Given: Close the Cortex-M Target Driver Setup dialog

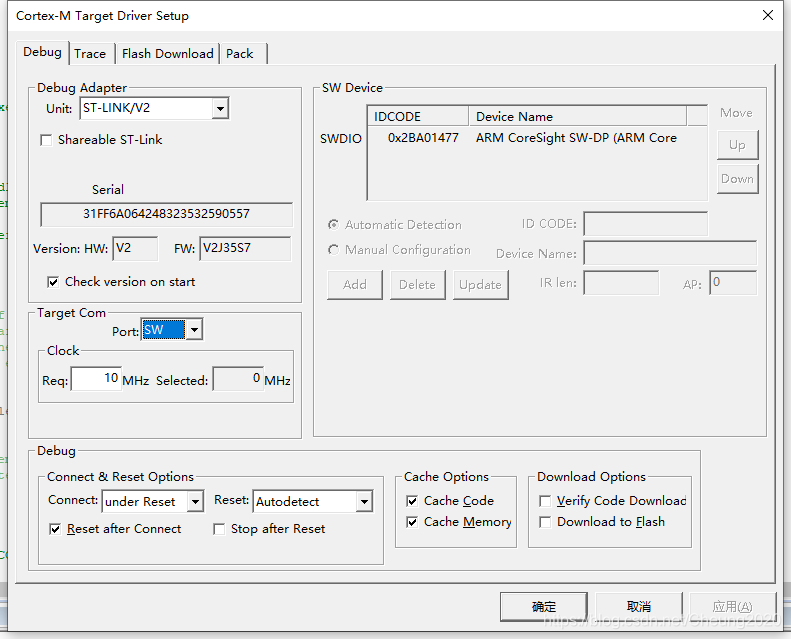Looking at the screenshot, I should [x=768, y=15].
